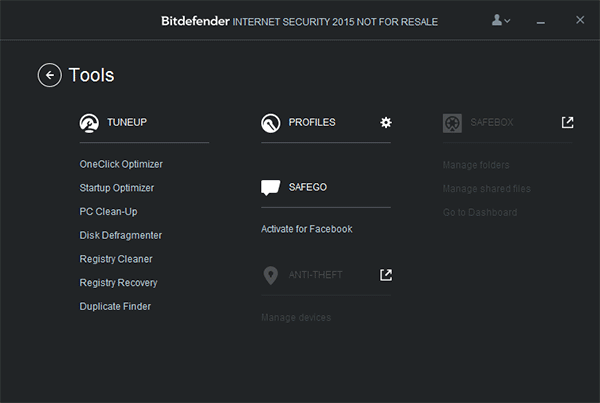
Task: Open Anti-Theft external link icon
Action: tap(386, 275)
